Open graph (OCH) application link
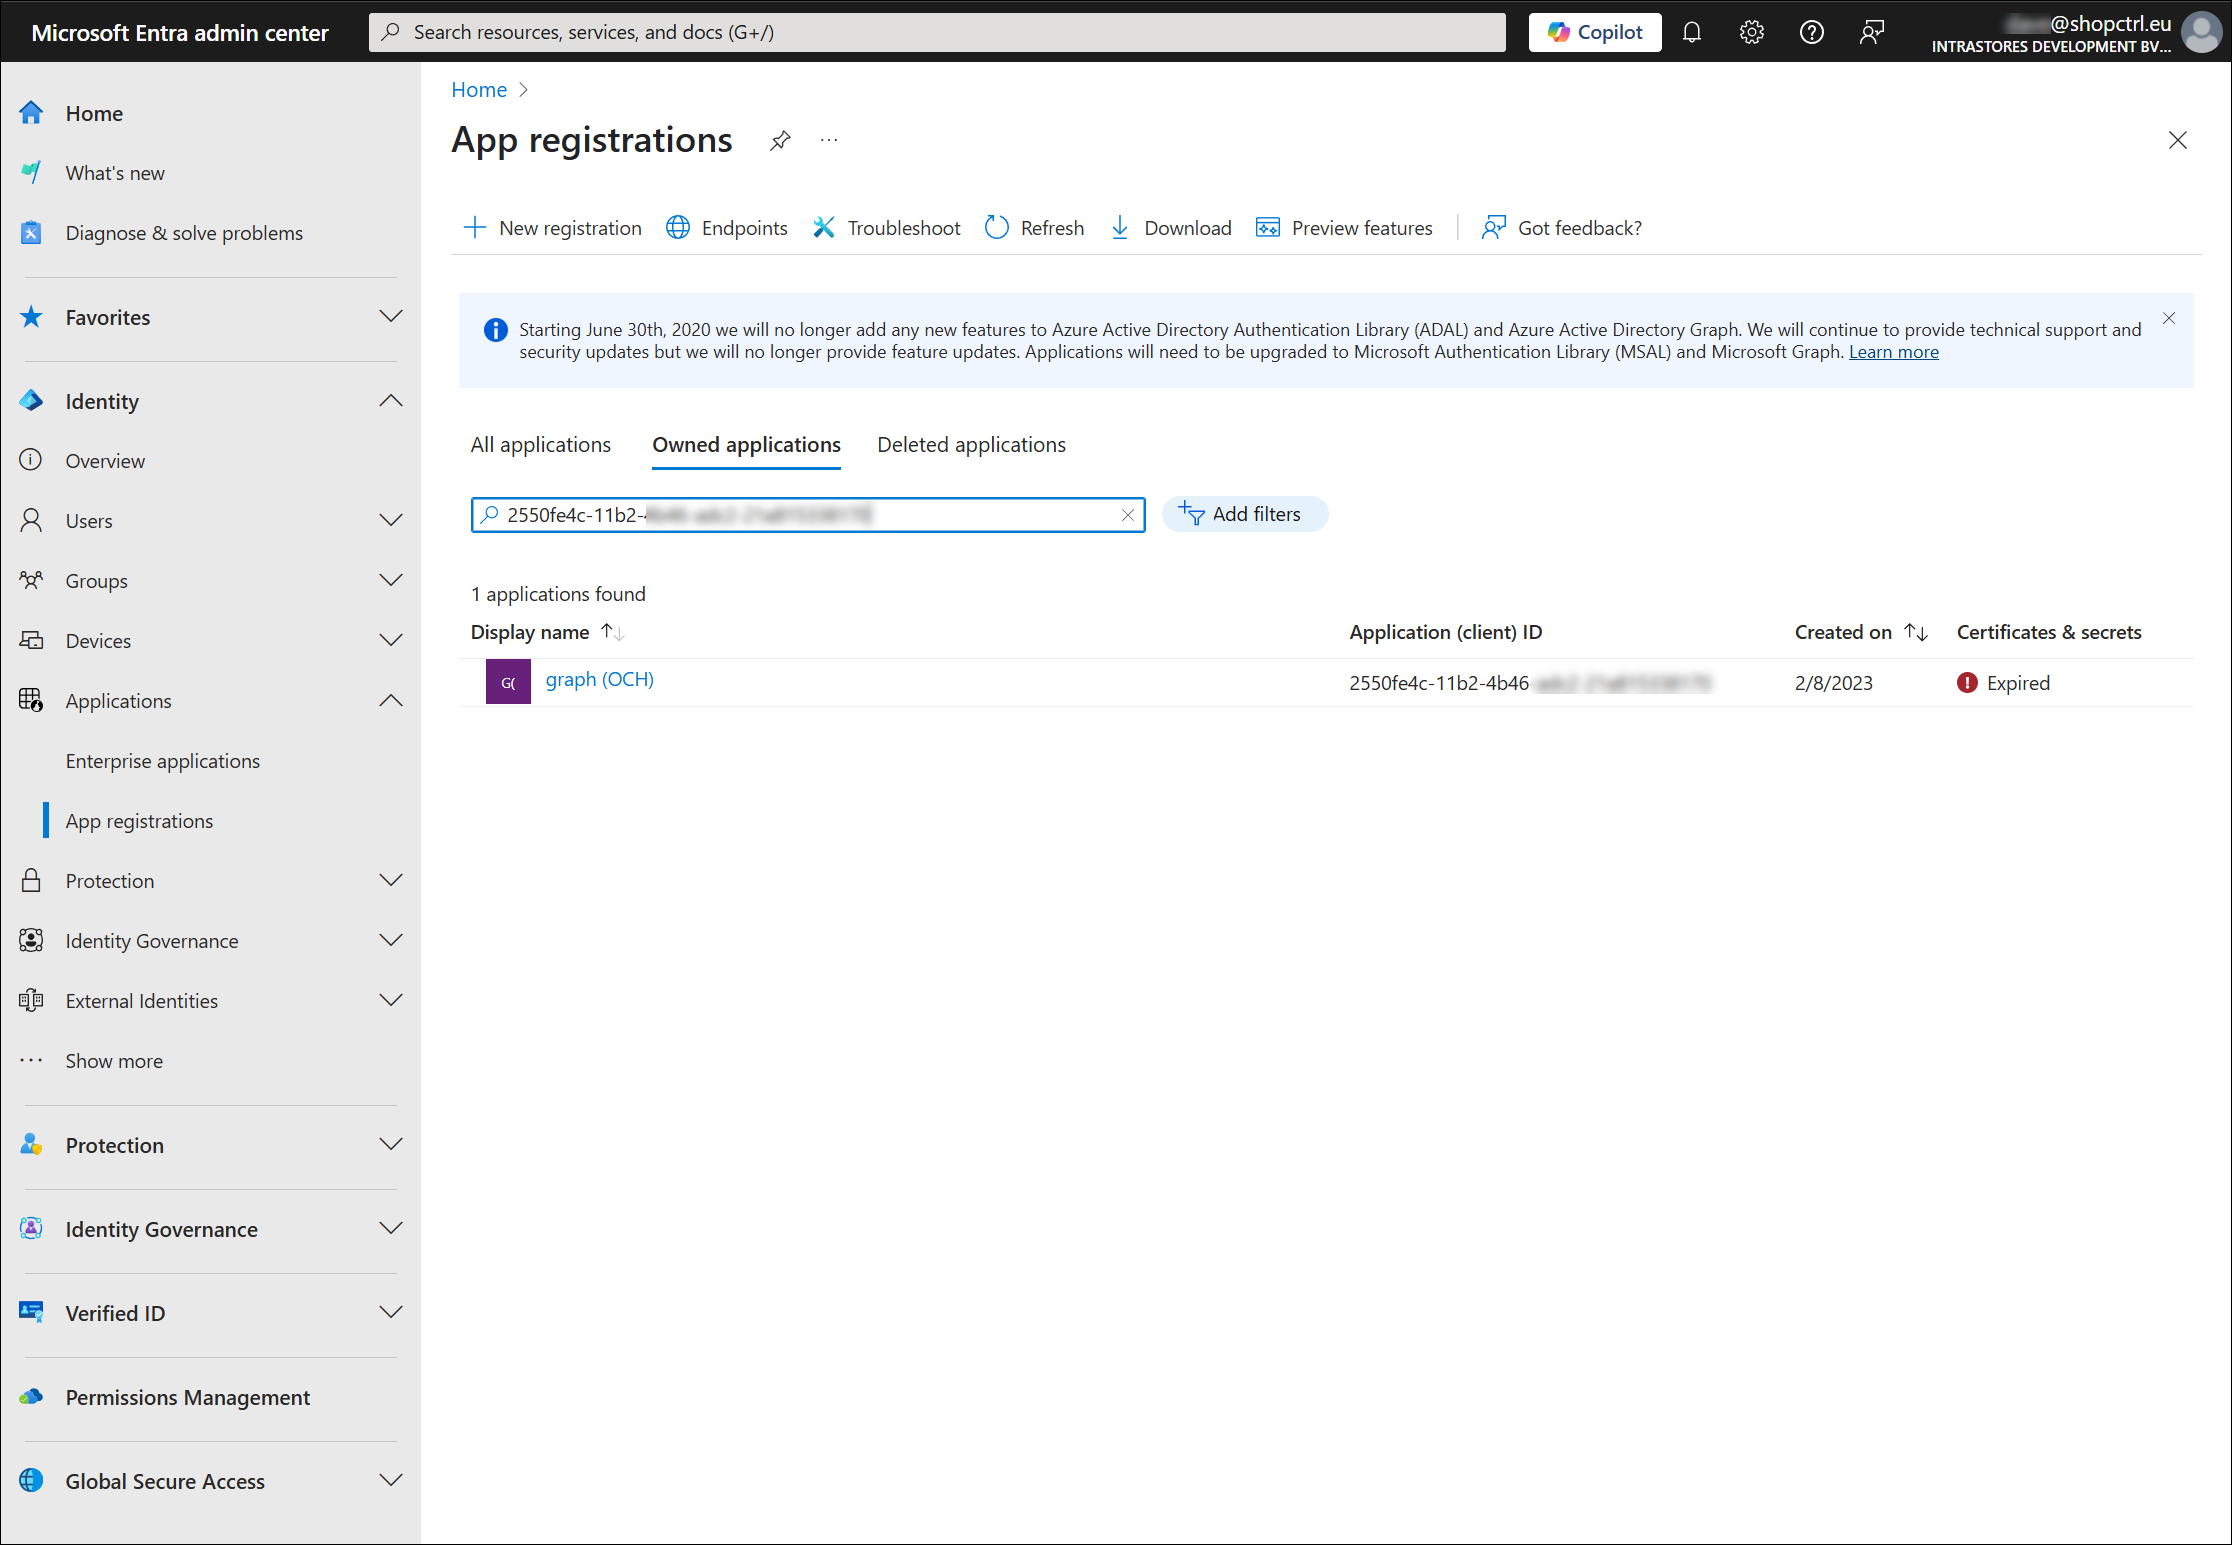The height and width of the screenshot is (1545, 2232). tap(600, 680)
